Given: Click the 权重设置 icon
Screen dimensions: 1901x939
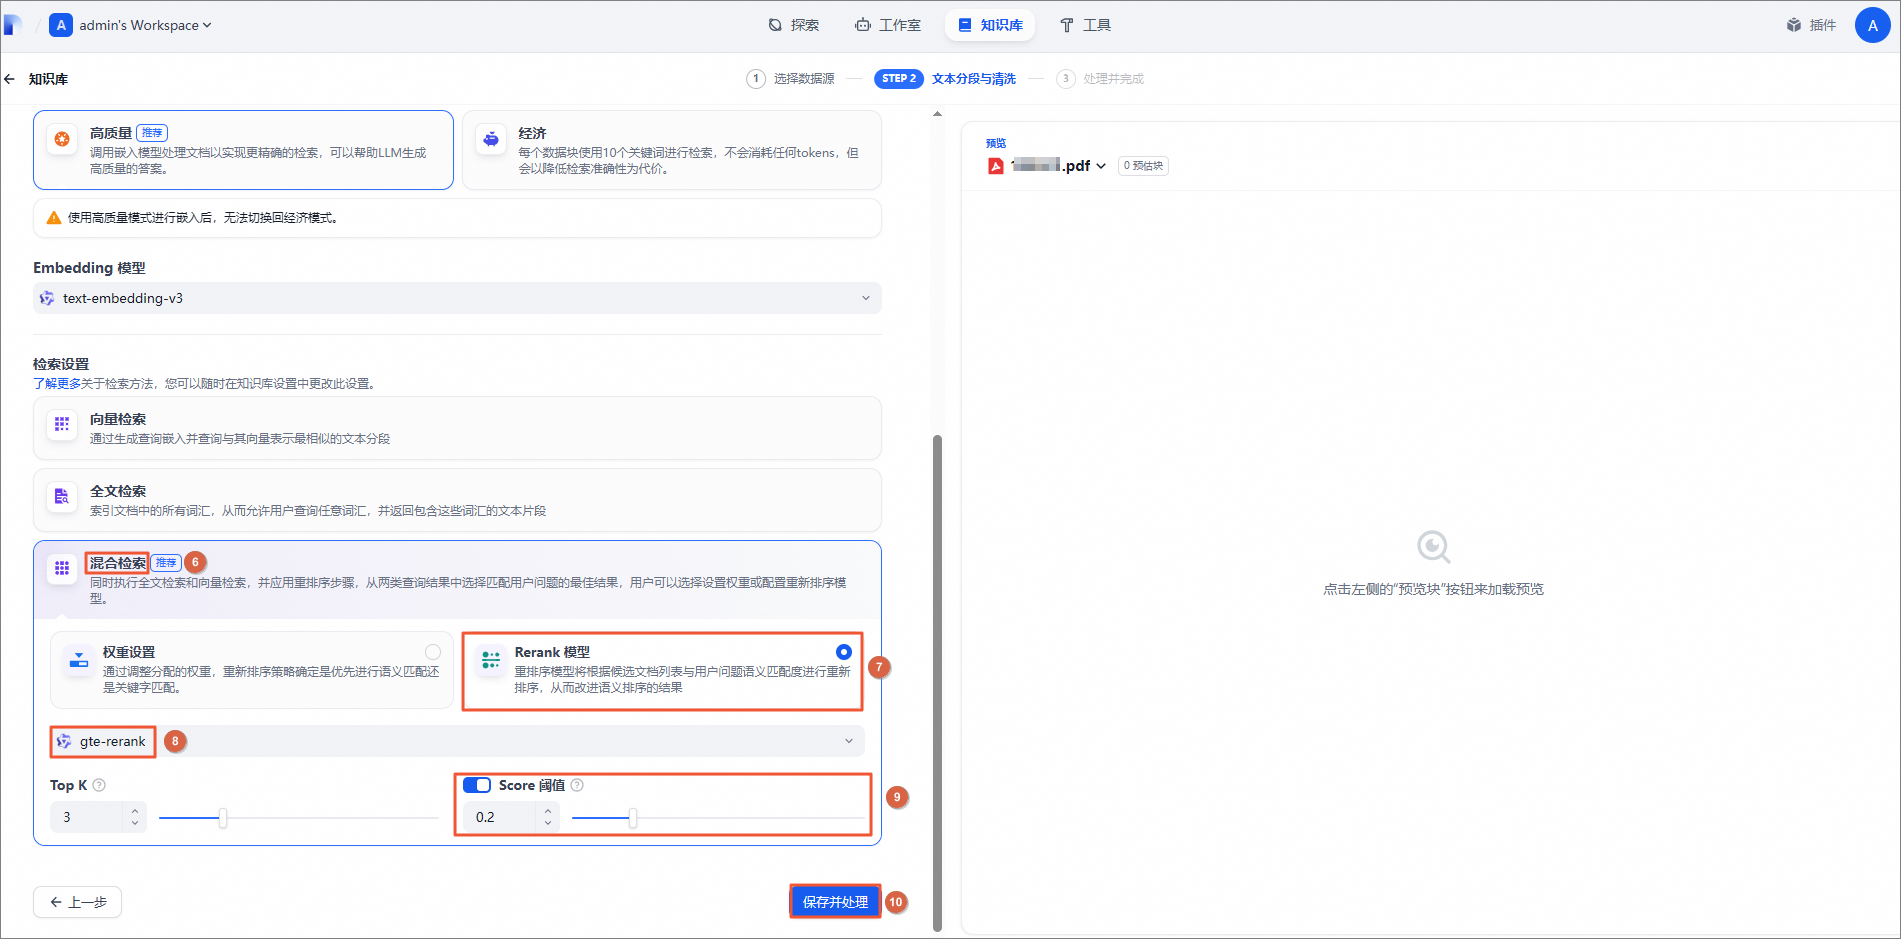Looking at the screenshot, I should coord(78,659).
